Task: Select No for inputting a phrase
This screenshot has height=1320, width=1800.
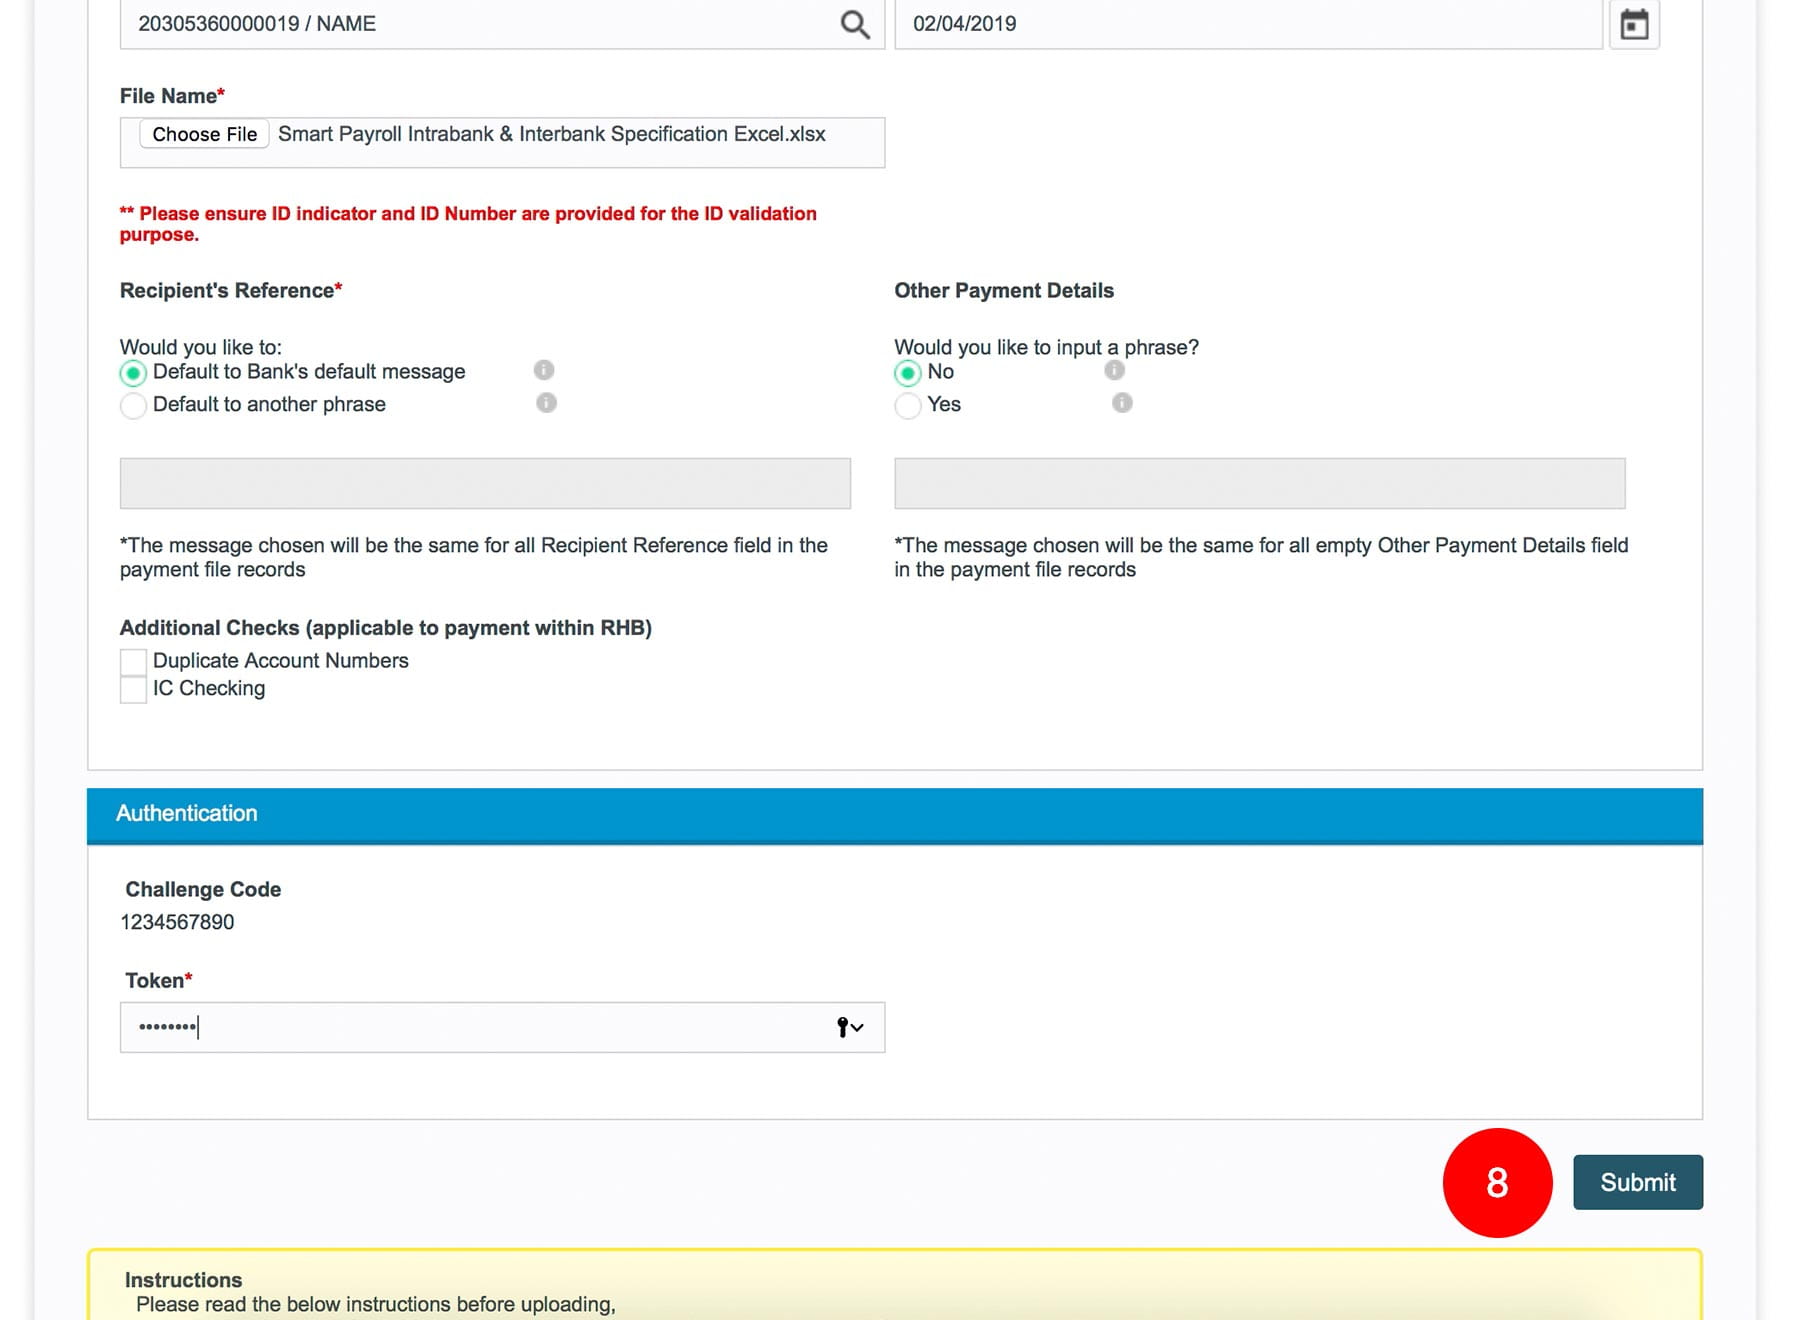Action: [x=908, y=373]
